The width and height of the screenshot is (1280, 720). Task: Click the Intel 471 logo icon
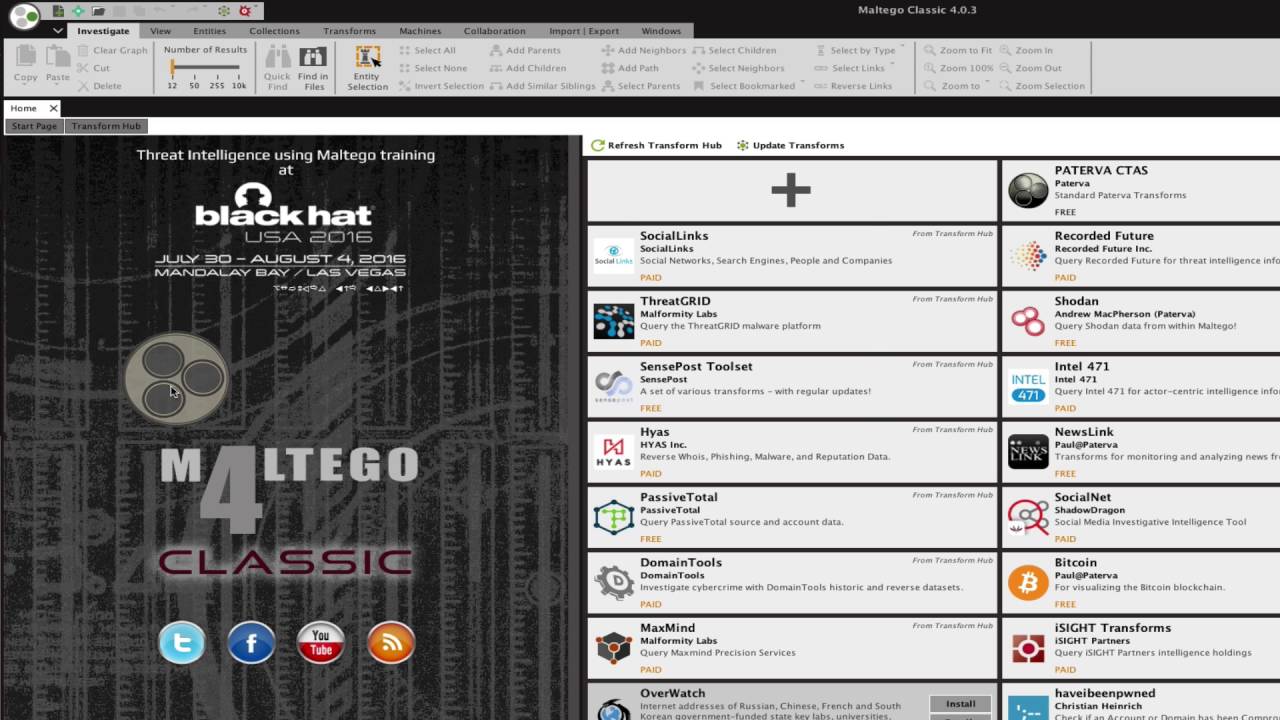[x=1028, y=387]
